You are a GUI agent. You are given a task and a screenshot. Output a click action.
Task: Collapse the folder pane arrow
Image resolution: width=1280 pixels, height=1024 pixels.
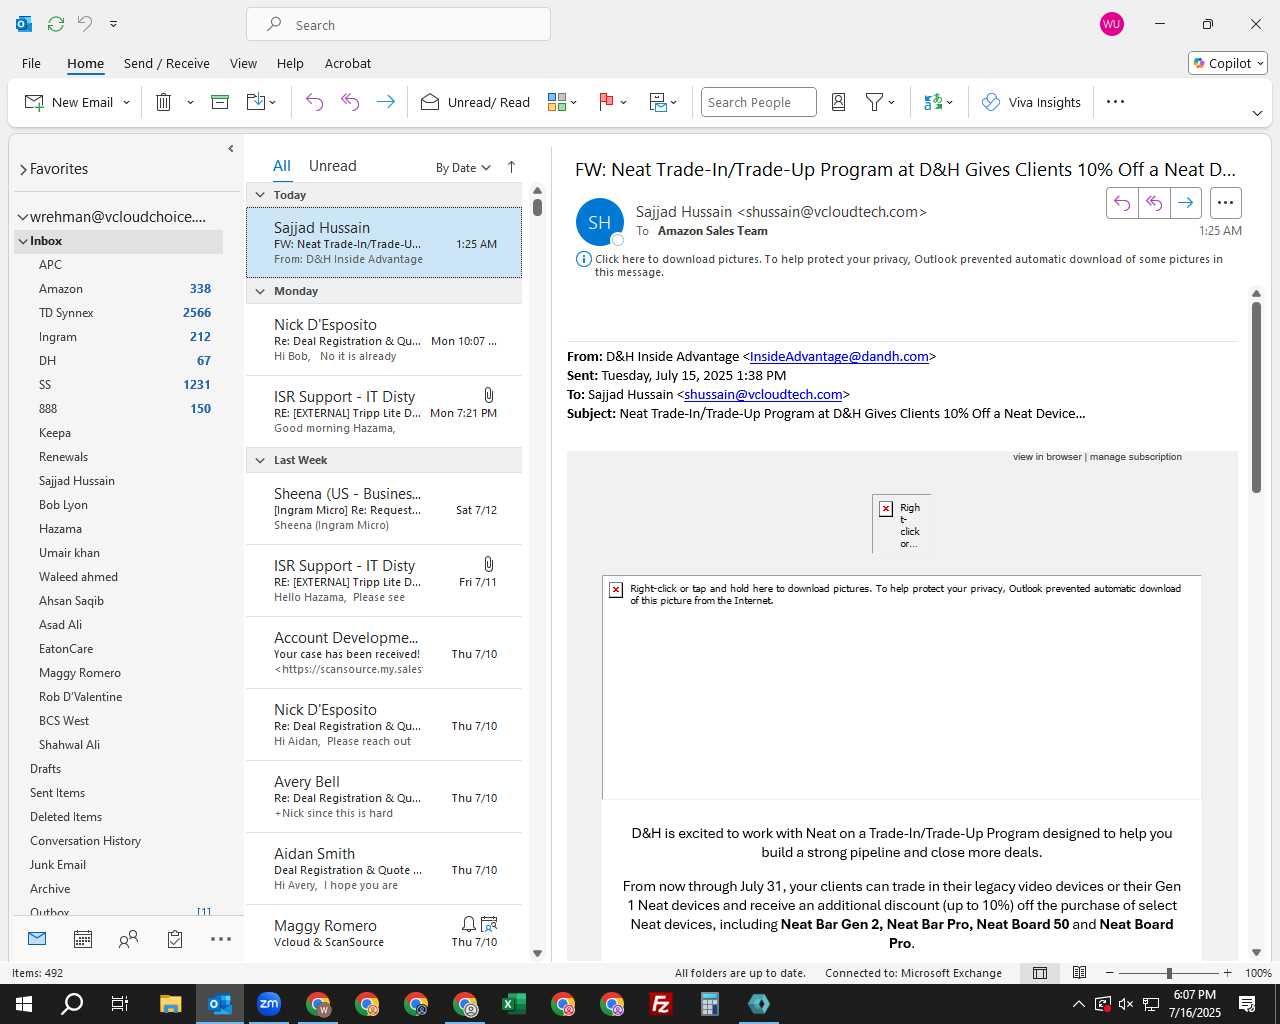[231, 148]
